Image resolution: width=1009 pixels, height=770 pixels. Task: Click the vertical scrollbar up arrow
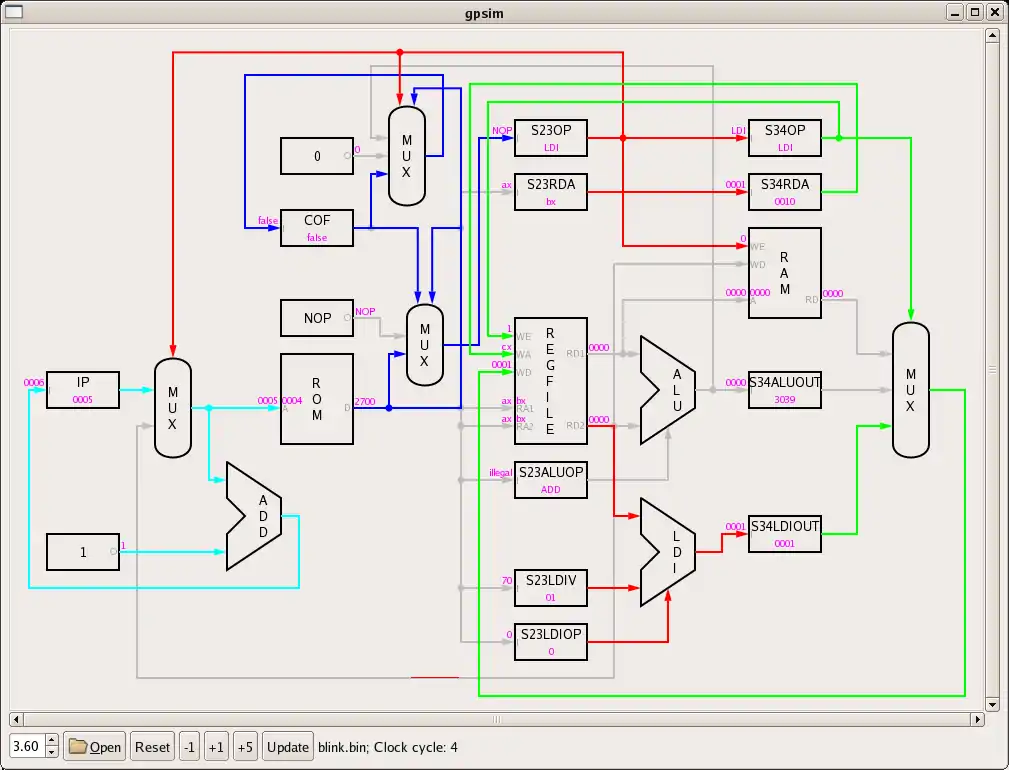pyautogui.click(x=992, y=35)
